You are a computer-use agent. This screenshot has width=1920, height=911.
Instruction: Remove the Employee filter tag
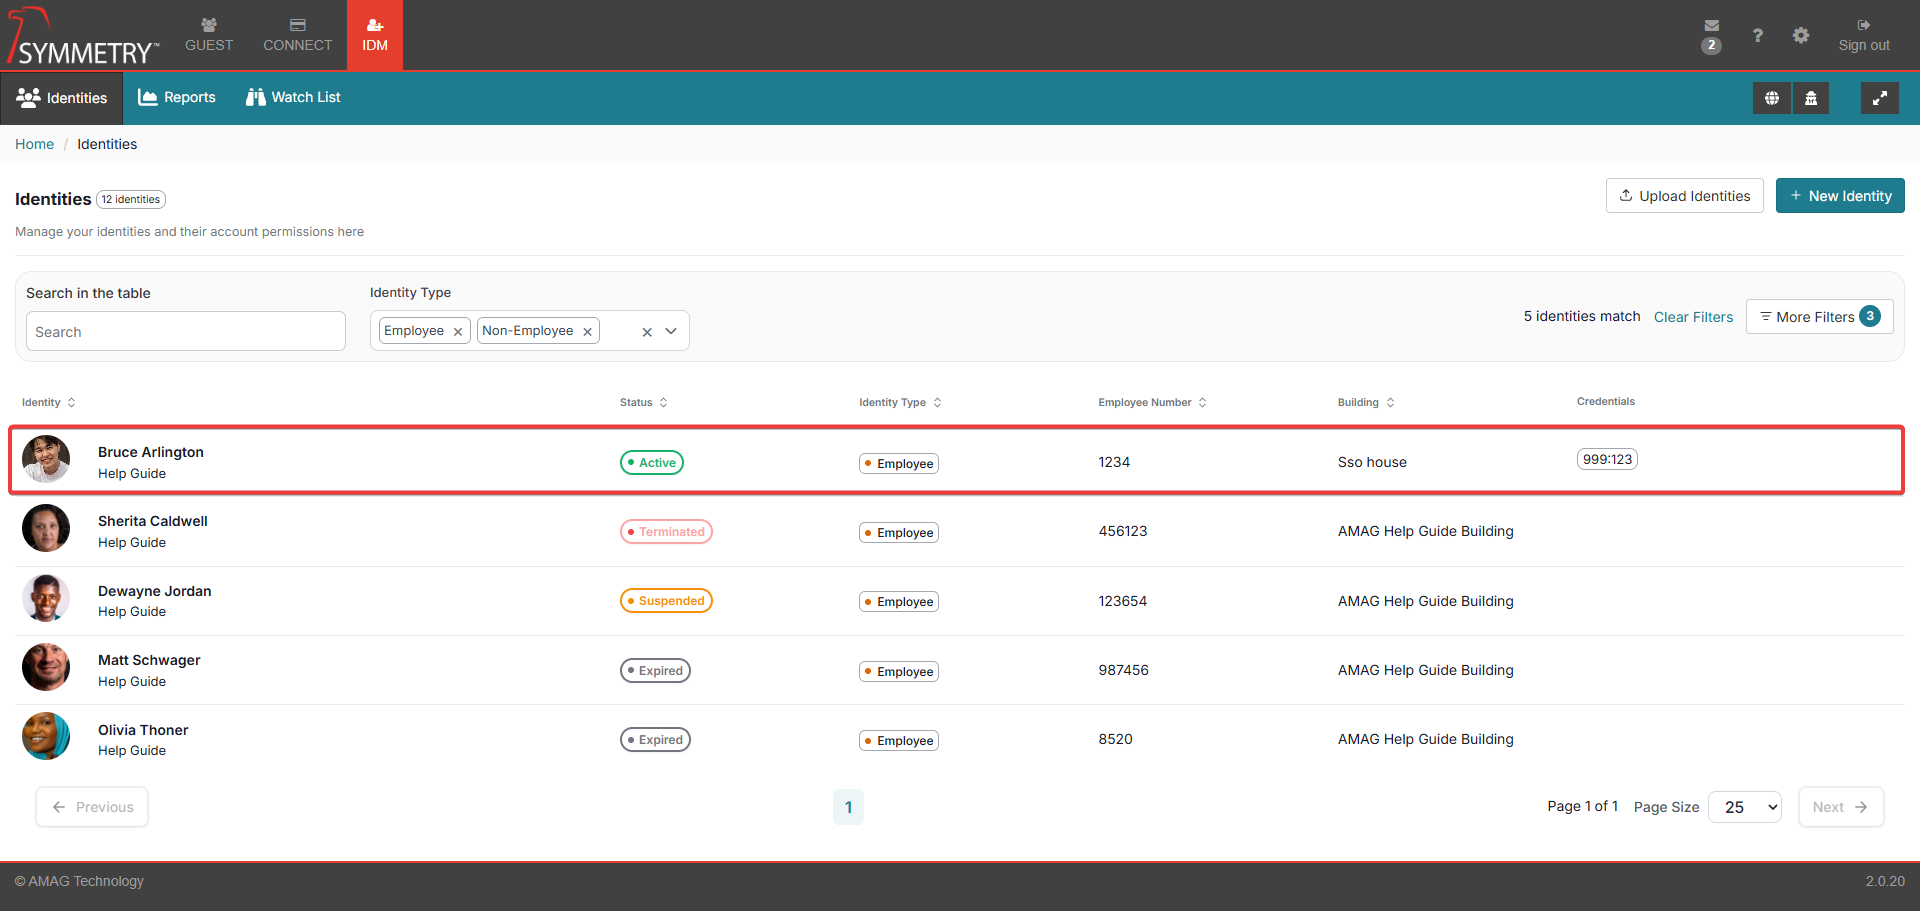tap(458, 332)
